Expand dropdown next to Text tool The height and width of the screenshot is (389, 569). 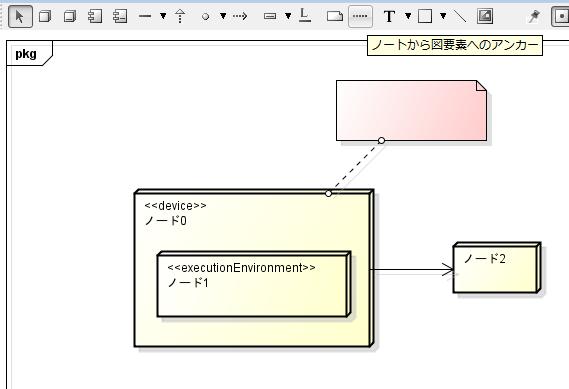tap(408, 16)
